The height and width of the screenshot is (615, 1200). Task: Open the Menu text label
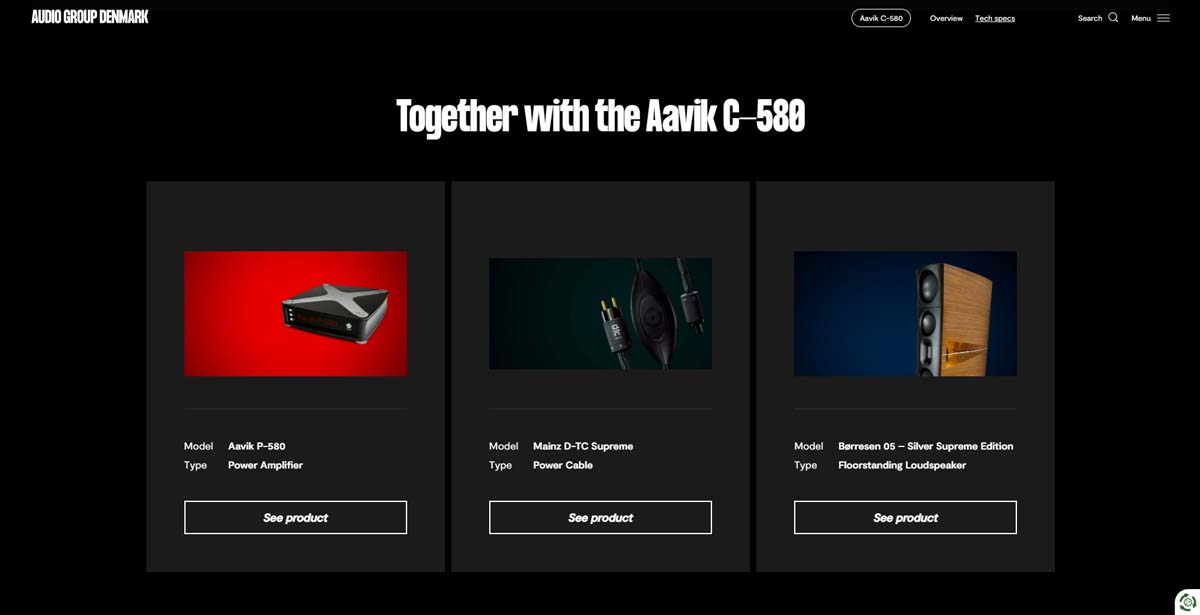(1141, 18)
